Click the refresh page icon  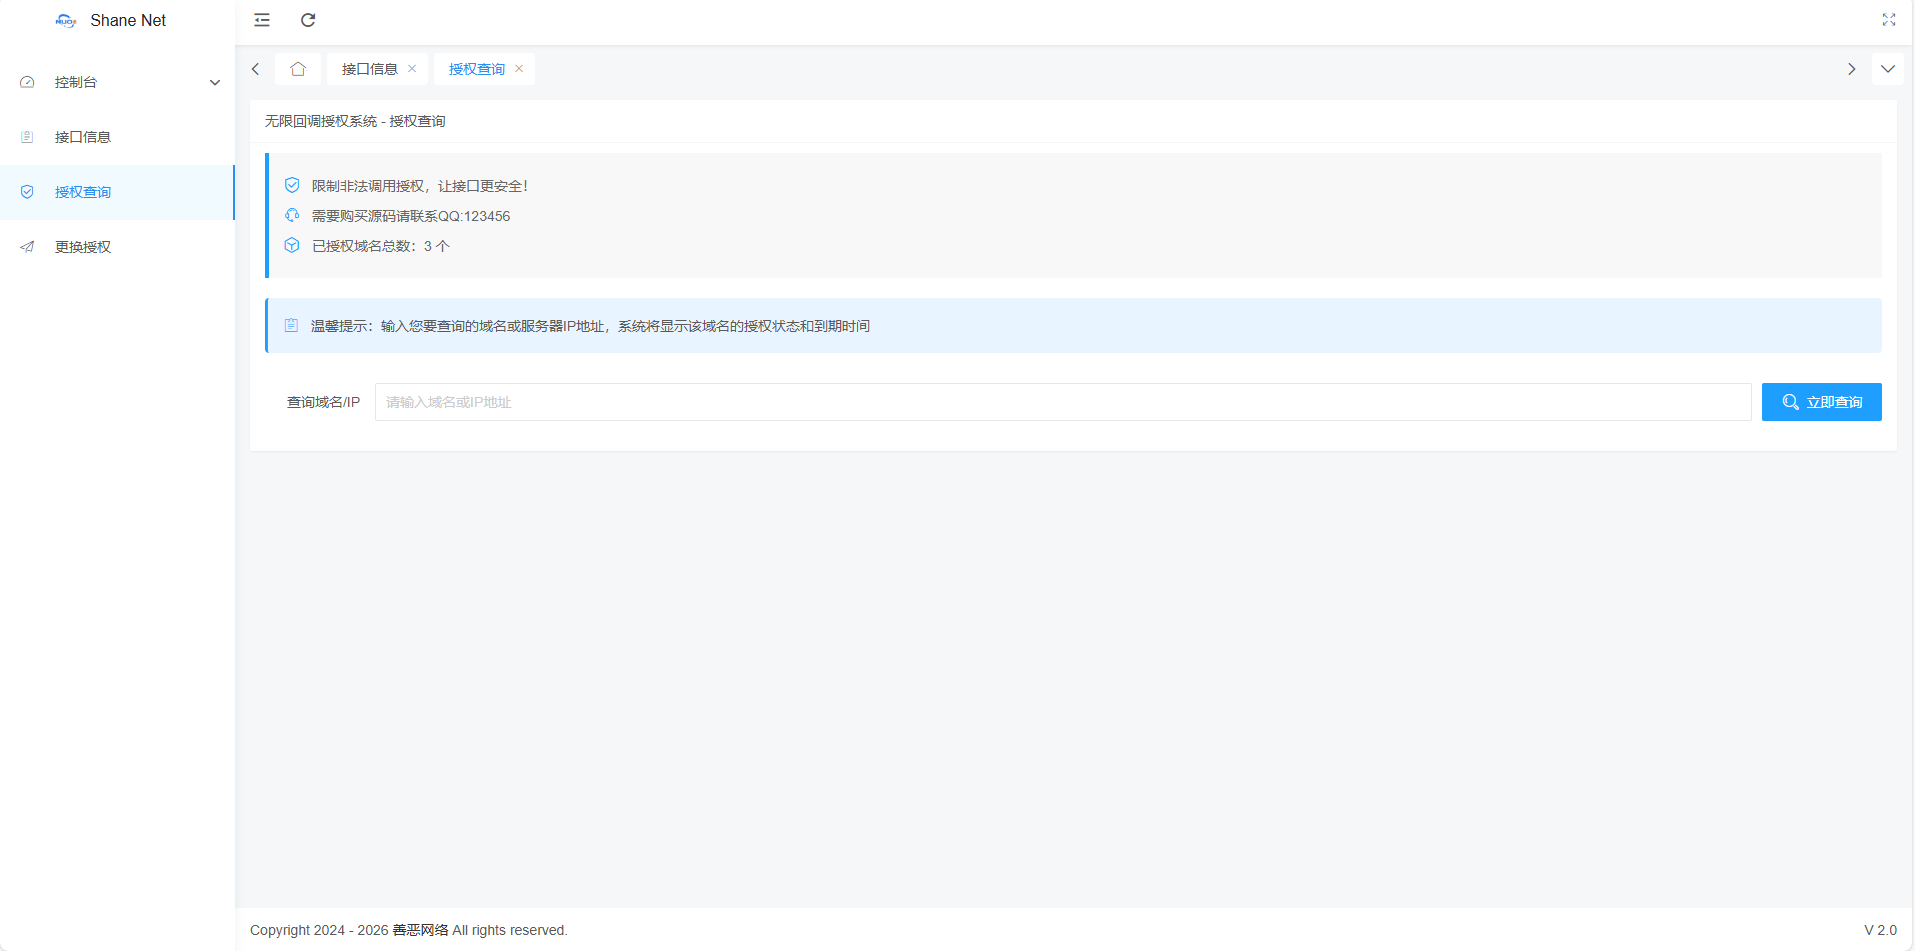pyautogui.click(x=308, y=20)
